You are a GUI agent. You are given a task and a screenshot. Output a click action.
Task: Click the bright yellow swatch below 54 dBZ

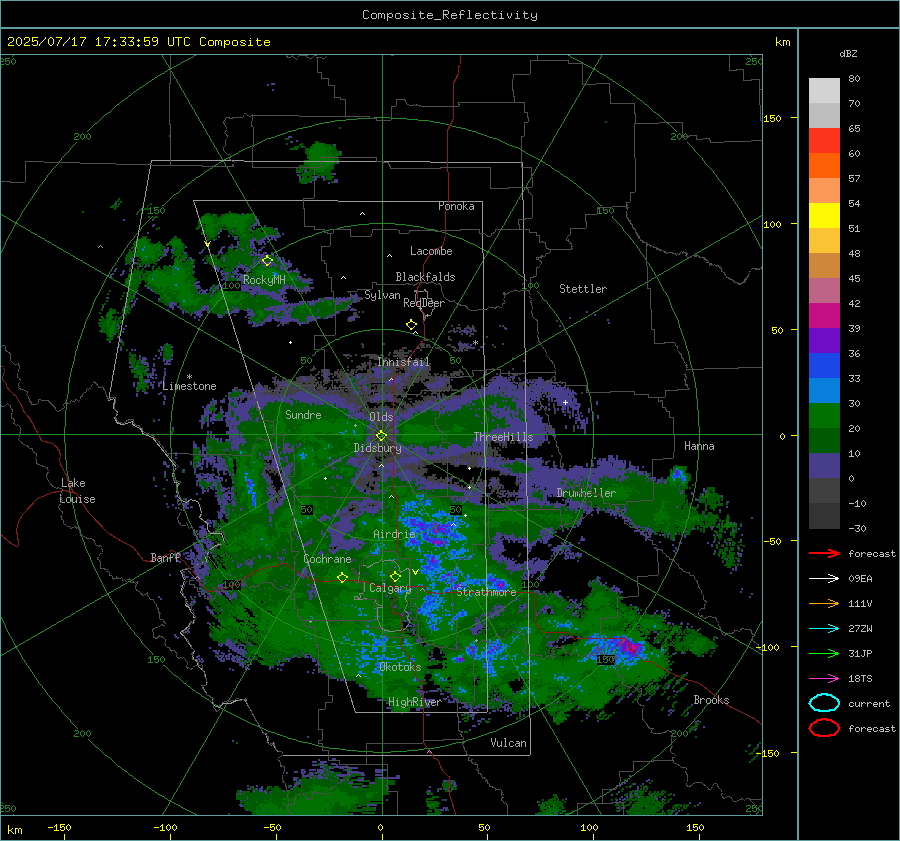824,215
